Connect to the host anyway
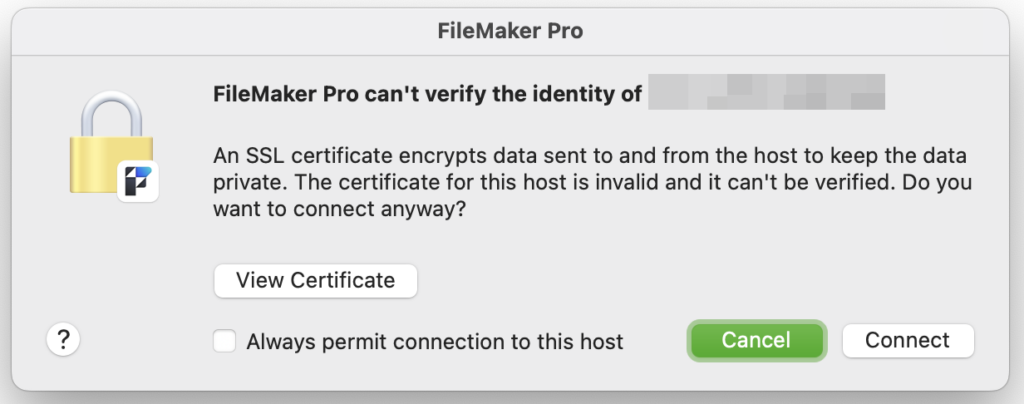Image resolution: width=1024 pixels, height=404 pixels. (908, 340)
